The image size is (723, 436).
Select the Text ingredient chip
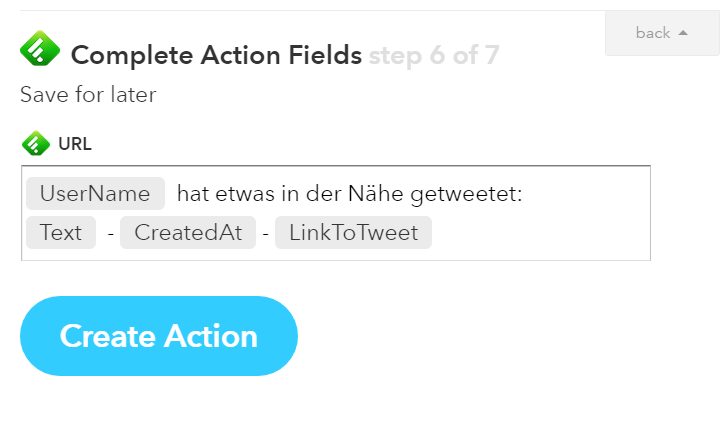[x=61, y=232]
